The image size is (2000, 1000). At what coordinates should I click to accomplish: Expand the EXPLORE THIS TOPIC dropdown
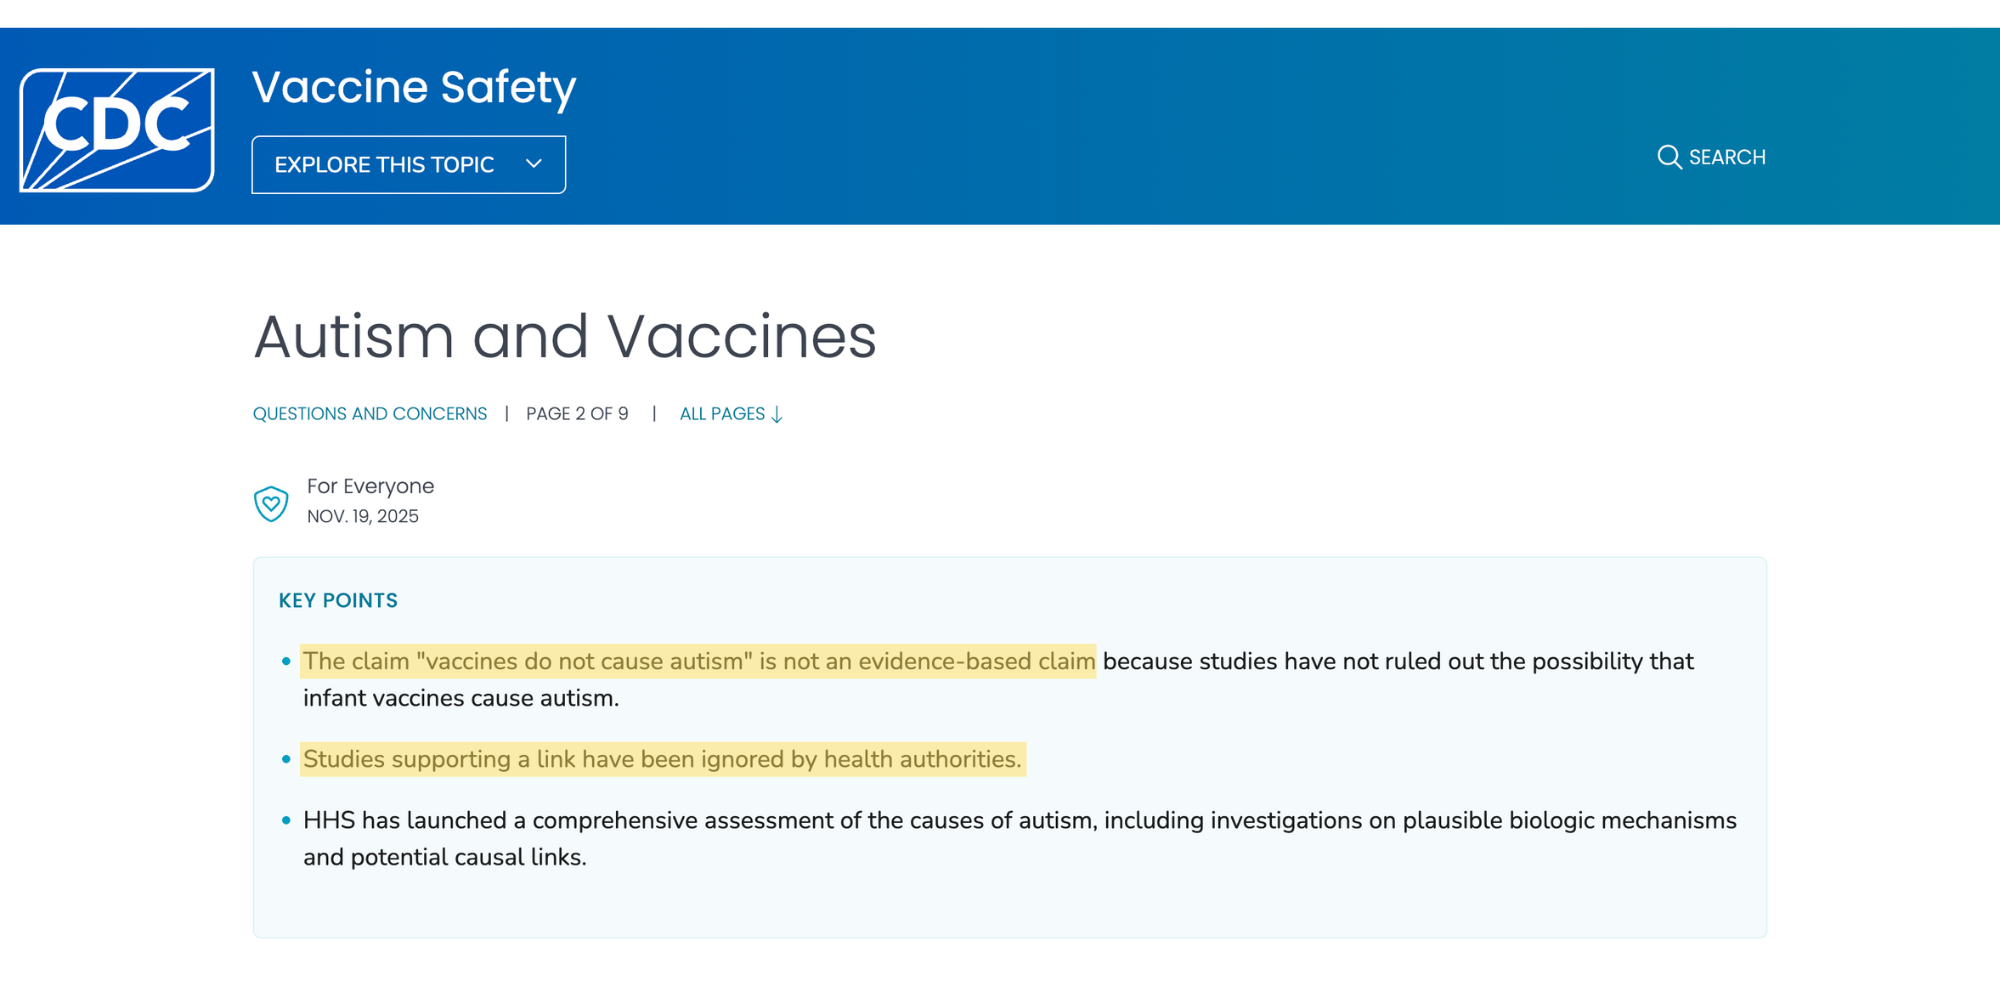408,164
